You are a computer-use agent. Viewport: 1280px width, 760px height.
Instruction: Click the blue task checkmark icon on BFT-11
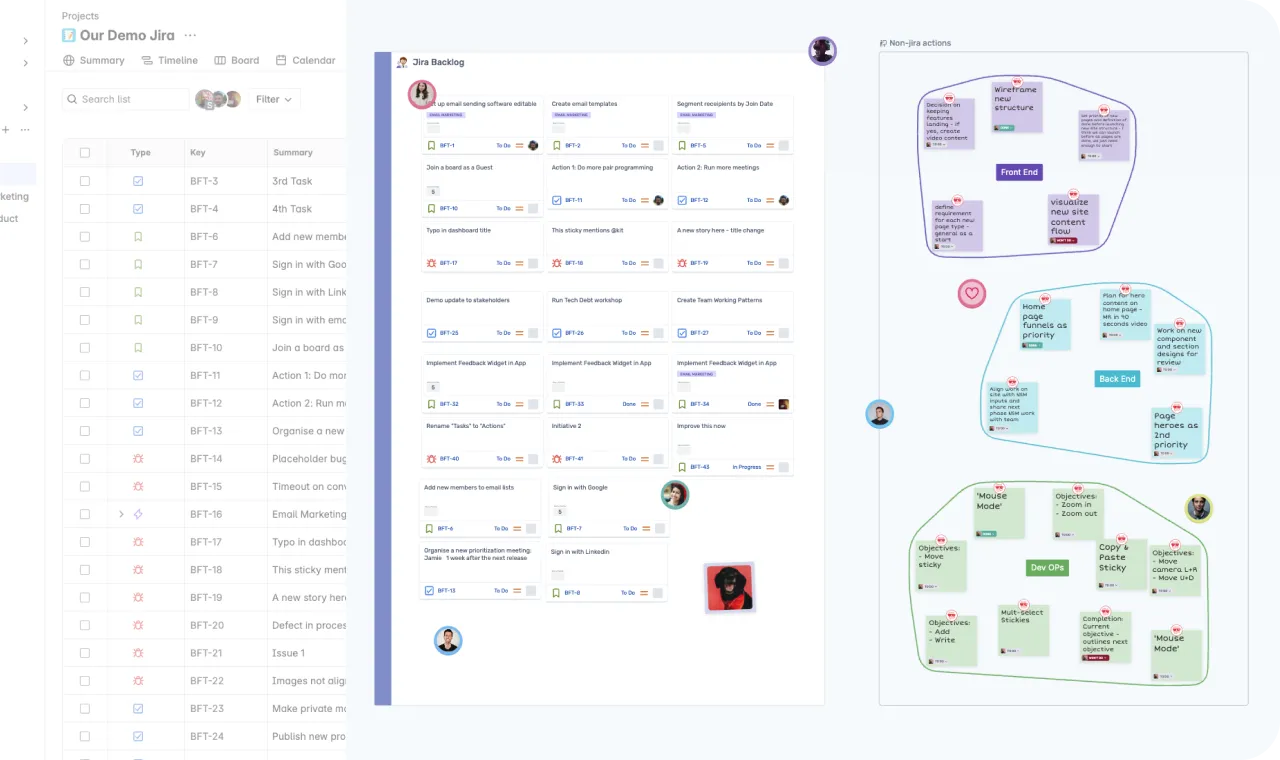(x=556, y=200)
